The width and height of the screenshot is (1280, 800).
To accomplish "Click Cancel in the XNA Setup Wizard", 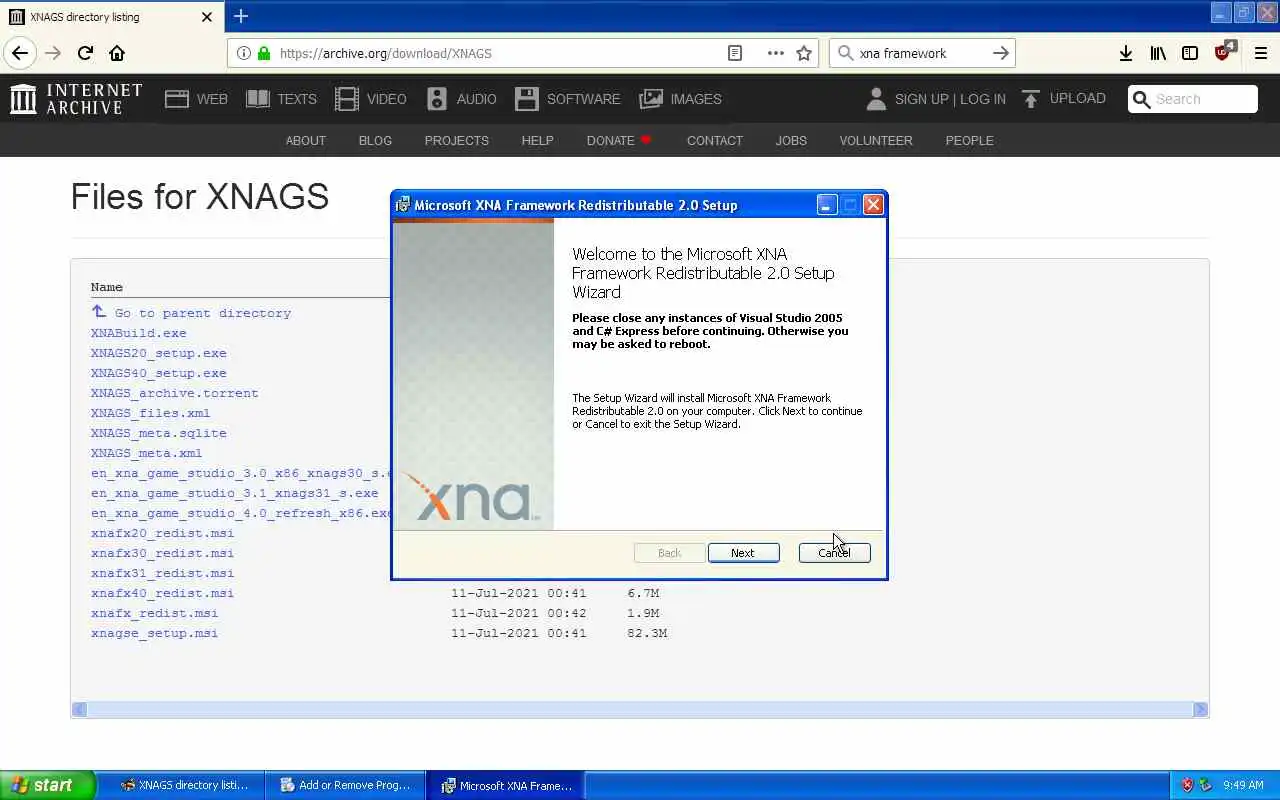I will [834, 553].
